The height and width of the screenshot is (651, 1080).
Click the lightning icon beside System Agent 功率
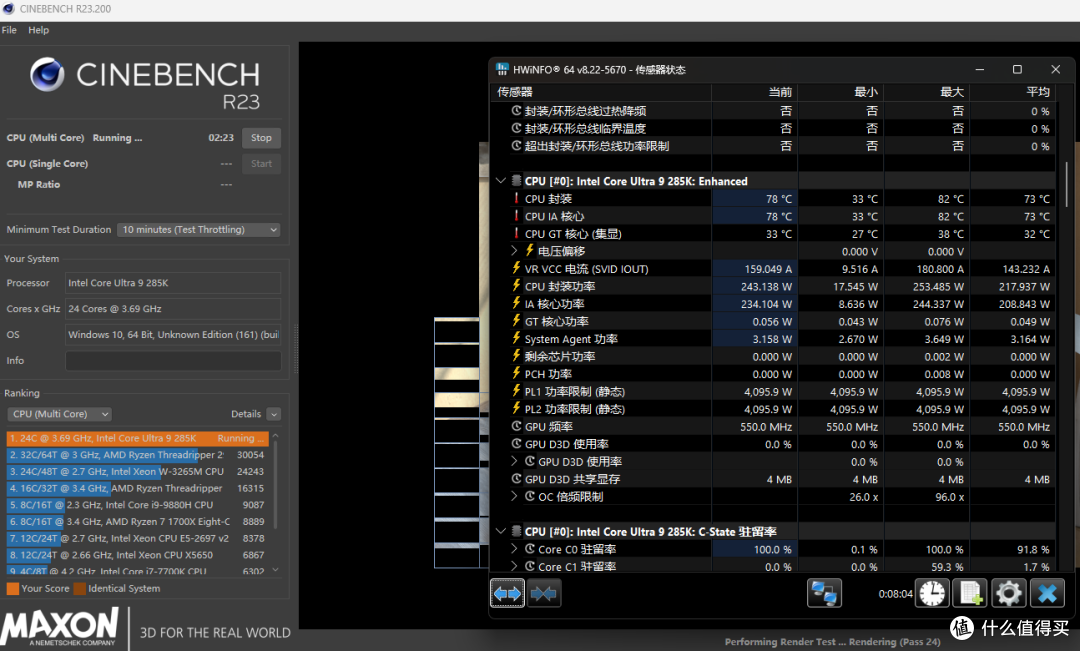[516, 338]
